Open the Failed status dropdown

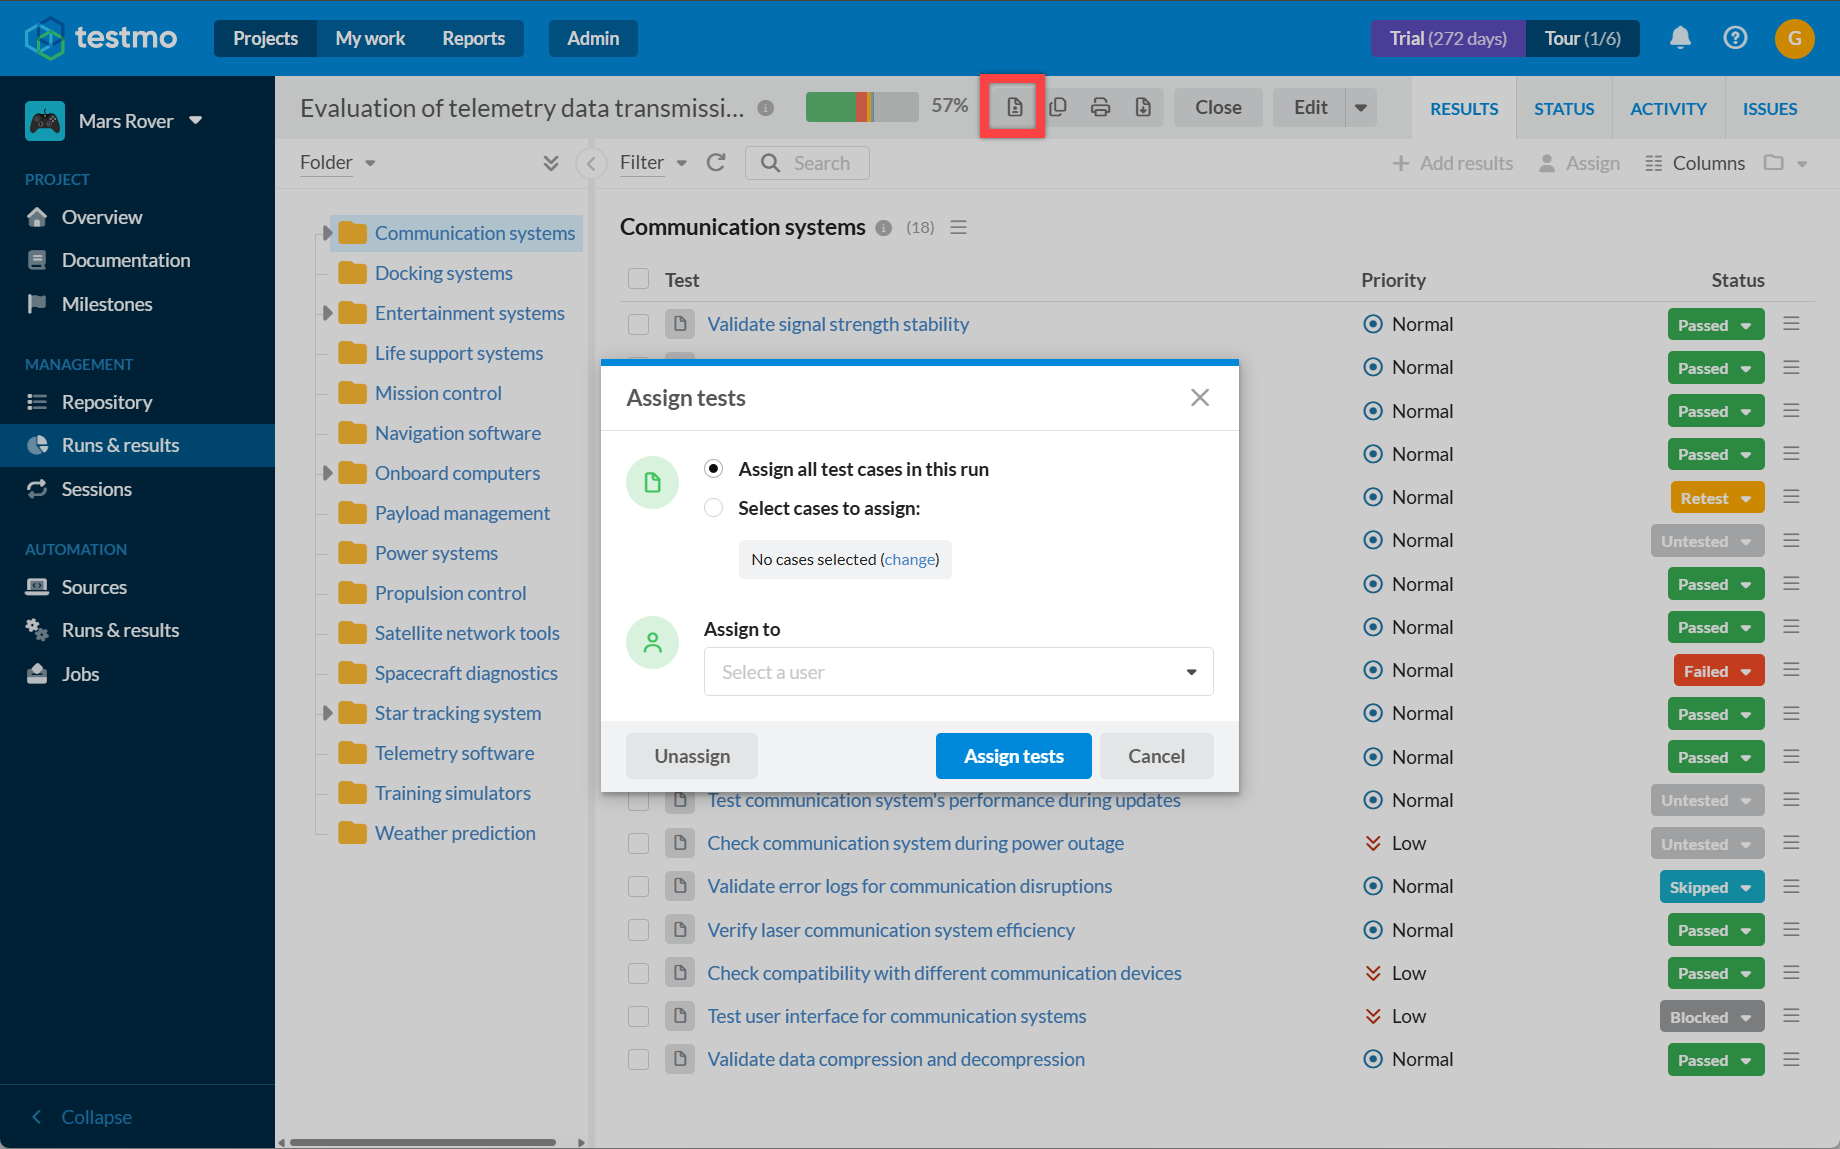click(1718, 671)
